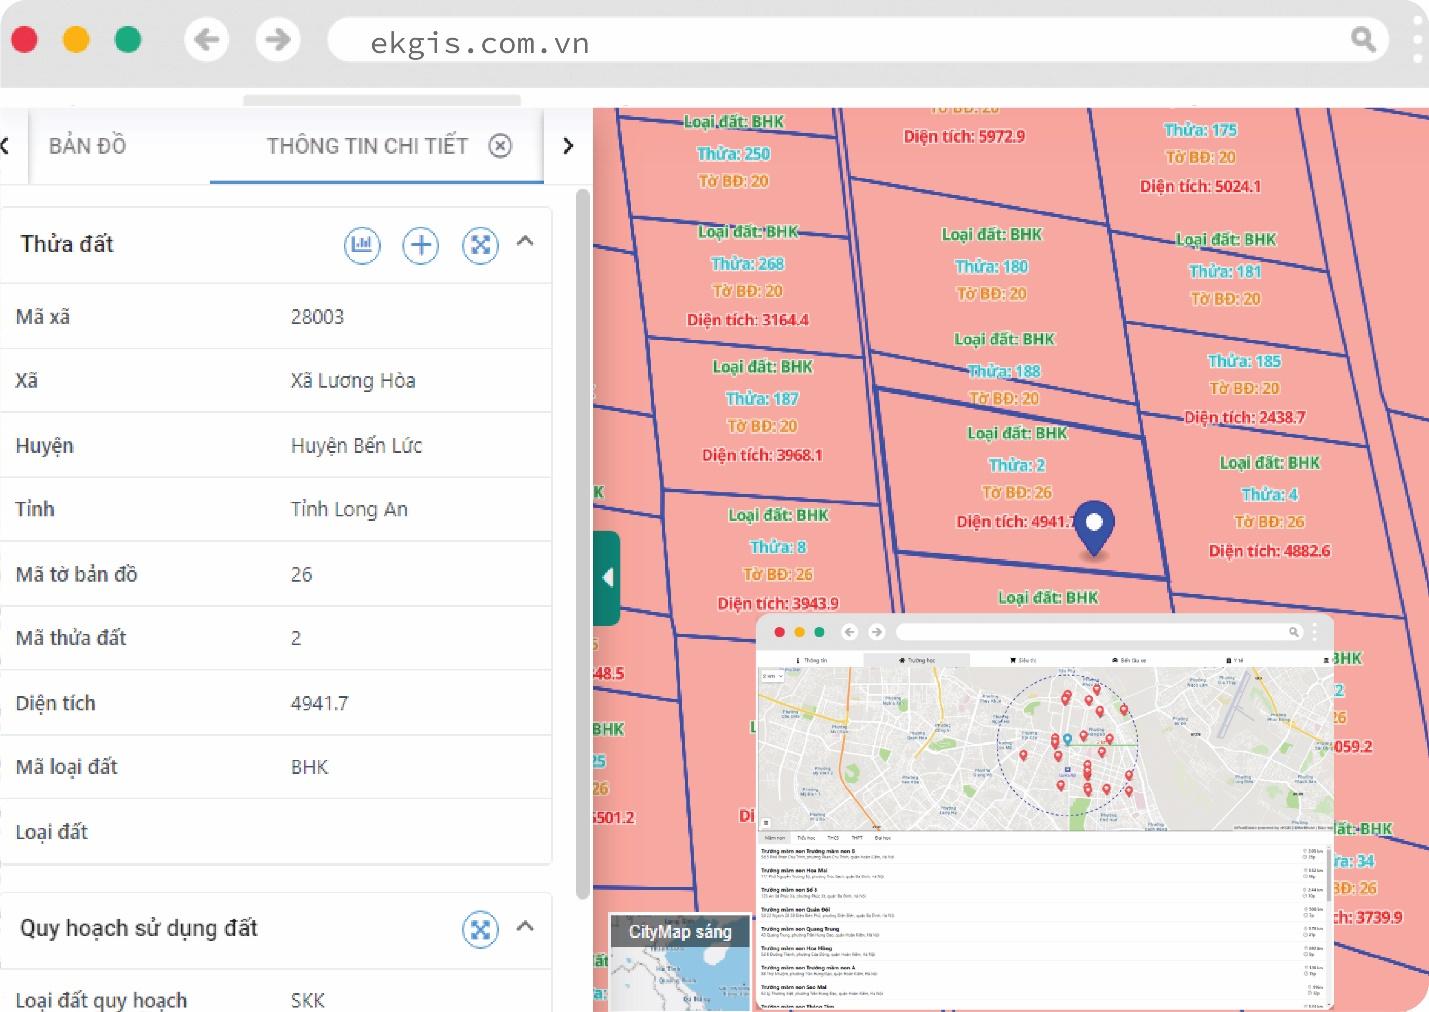Click parcel label Thửa: 180 on map

point(991,267)
